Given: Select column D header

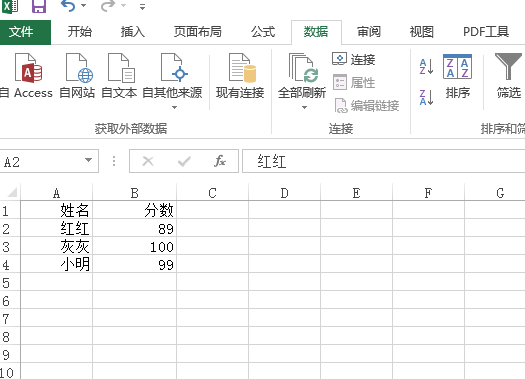Looking at the screenshot, I should [x=285, y=193].
